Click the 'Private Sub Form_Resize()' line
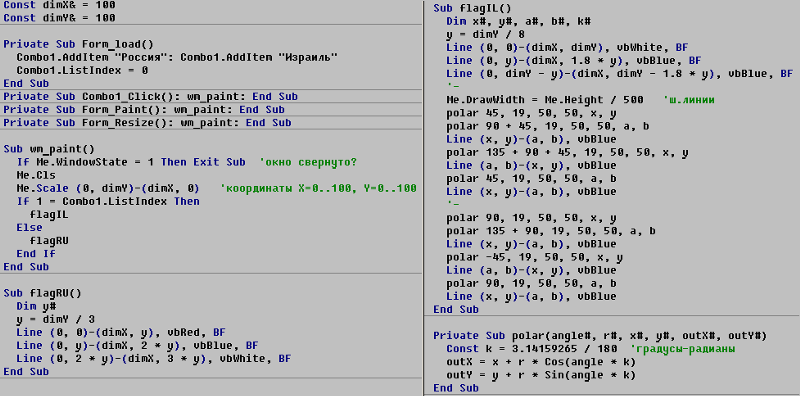The width and height of the screenshot is (800, 396). pos(147,122)
